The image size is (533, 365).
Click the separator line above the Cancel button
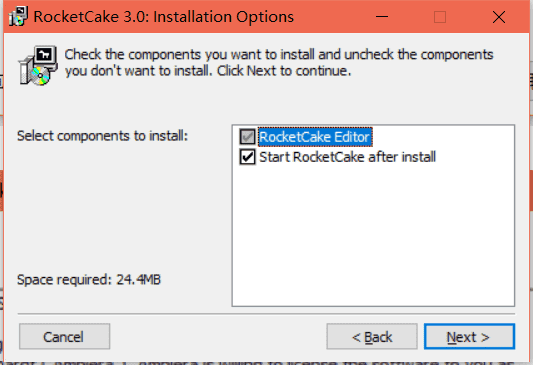point(266,314)
